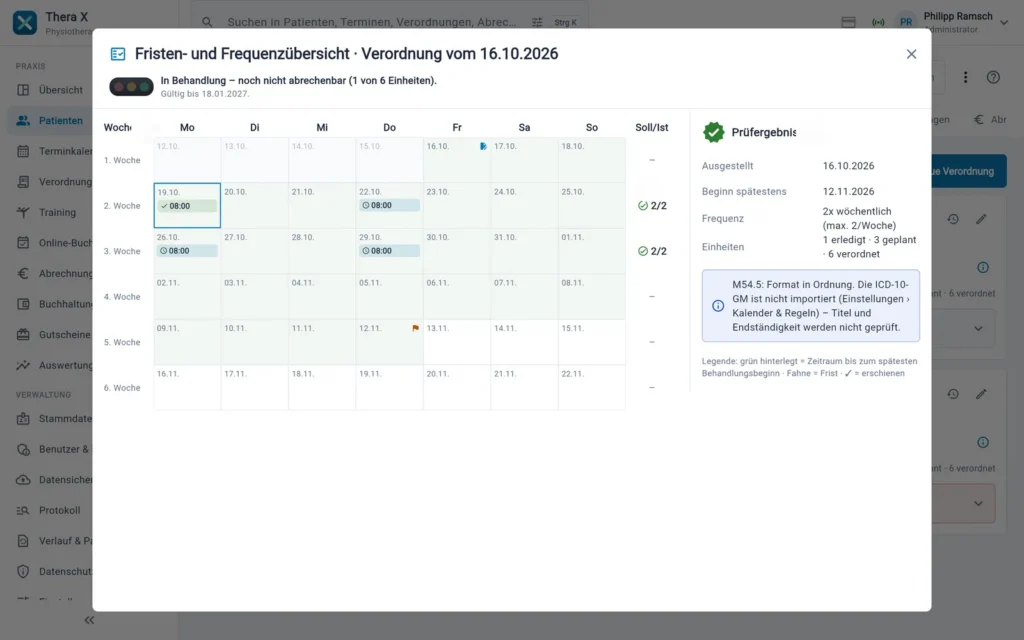The width and height of the screenshot is (1024, 640).
Task: Click the Thera X logo
Action: (x=25, y=23)
